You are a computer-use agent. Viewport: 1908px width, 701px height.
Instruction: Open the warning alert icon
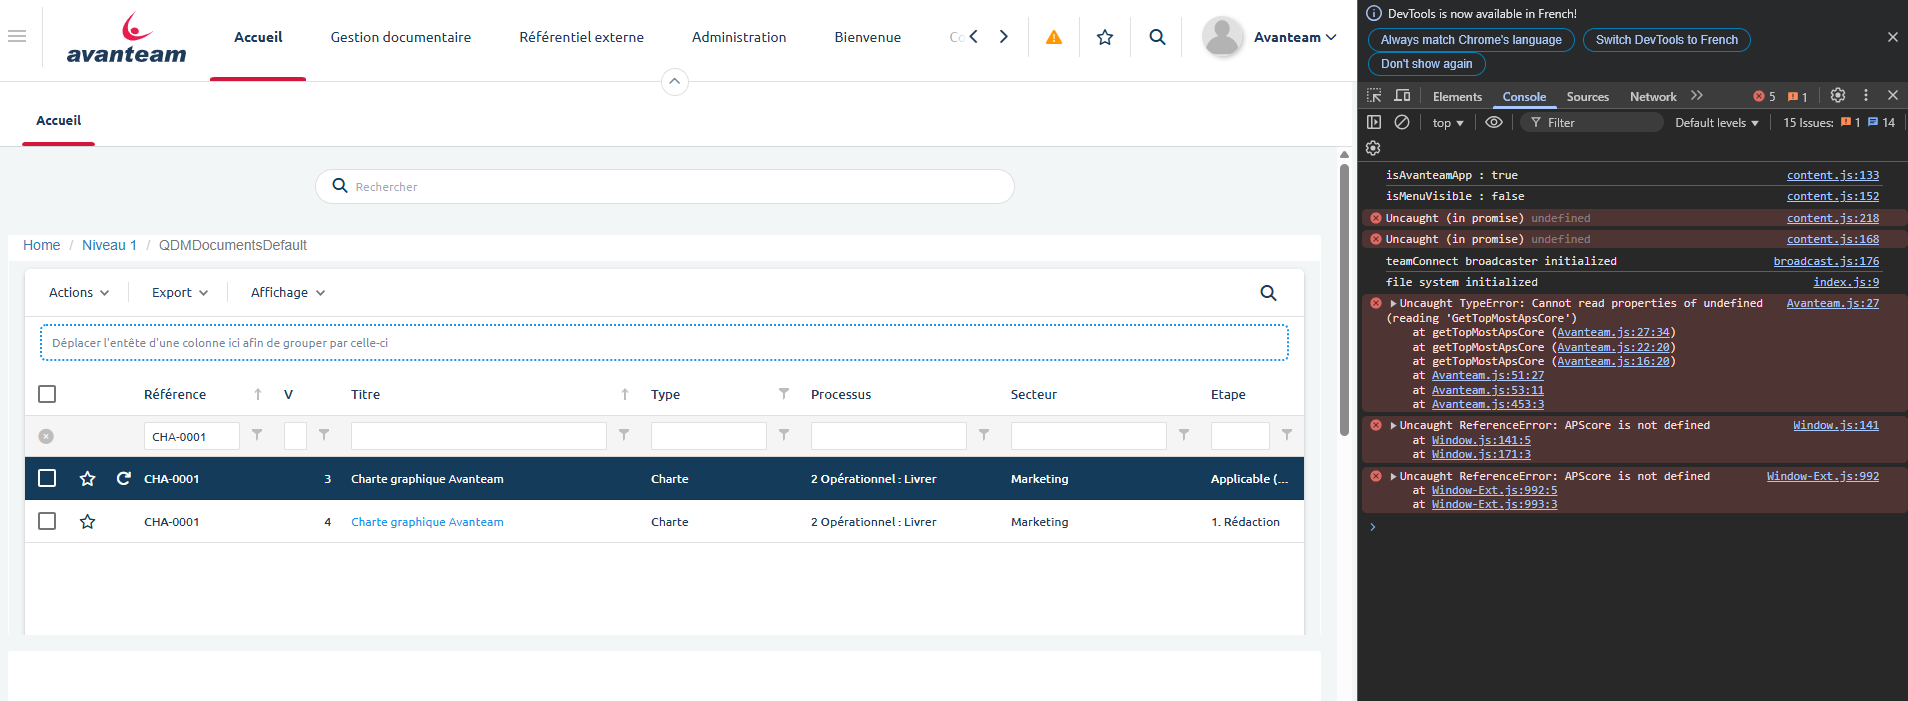pyautogui.click(x=1054, y=37)
